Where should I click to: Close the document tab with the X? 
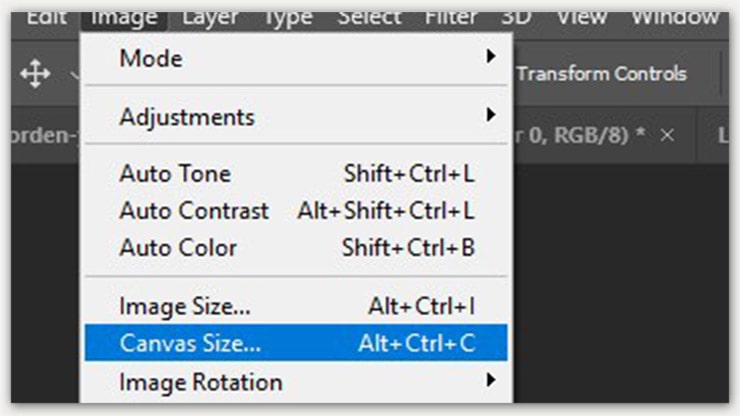coord(668,135)
